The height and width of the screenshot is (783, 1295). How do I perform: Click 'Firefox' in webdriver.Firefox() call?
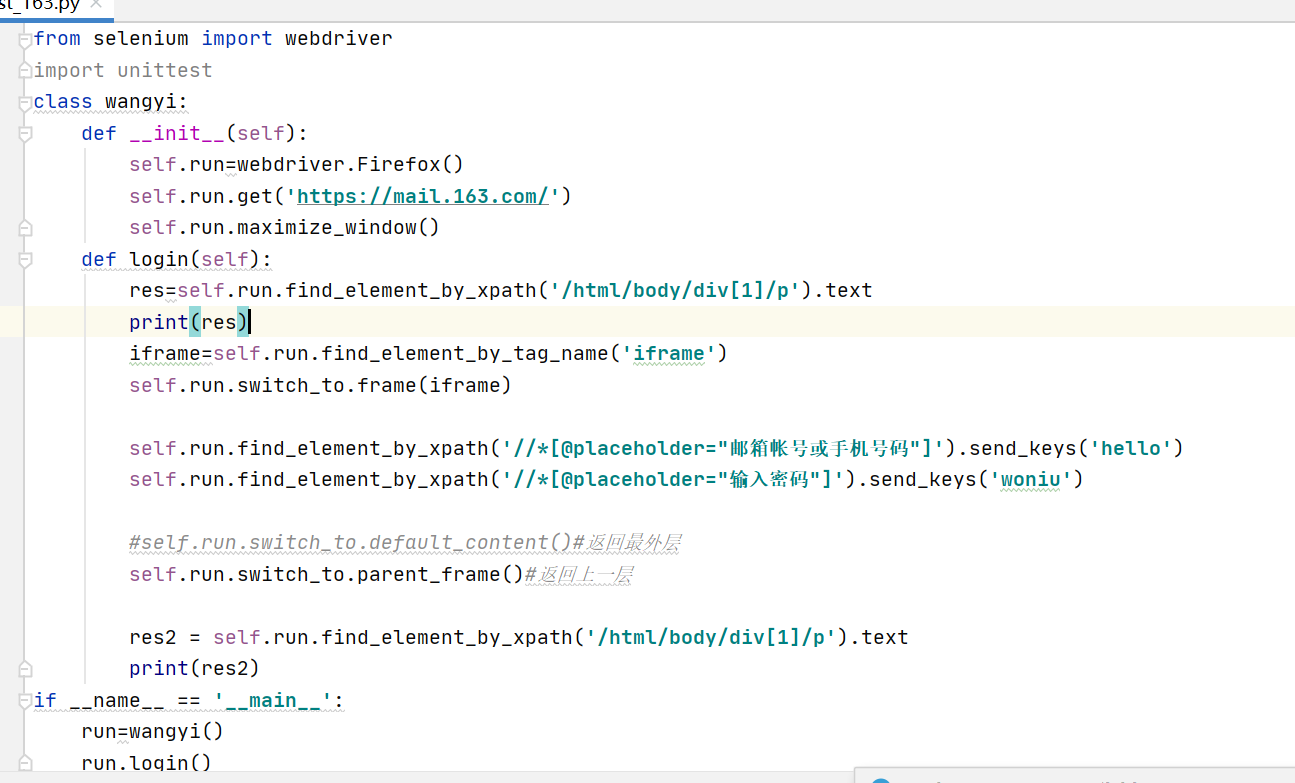(x=399, y=165)
